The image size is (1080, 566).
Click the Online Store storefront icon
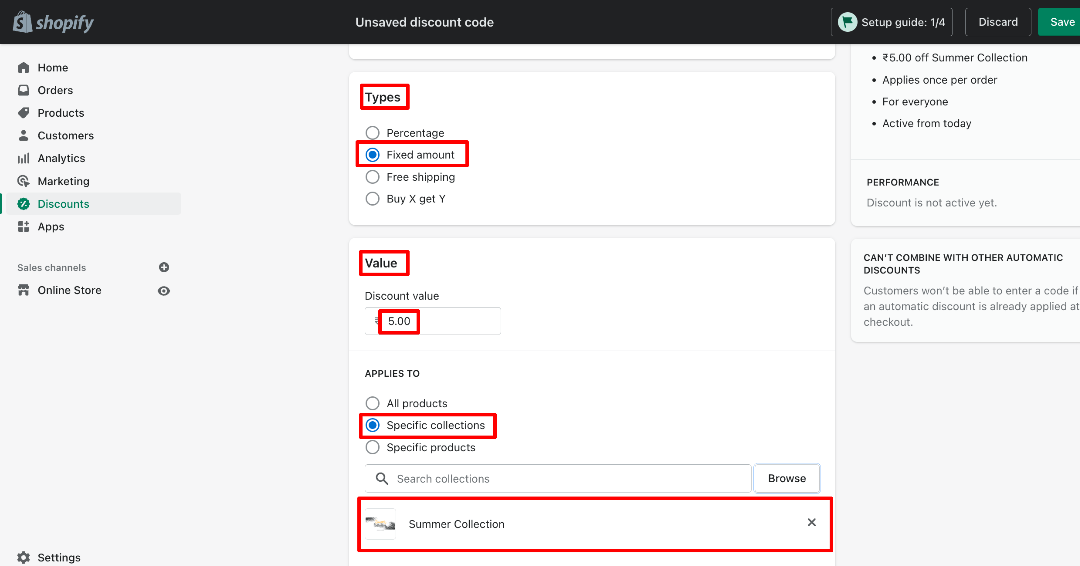point(23,291)
